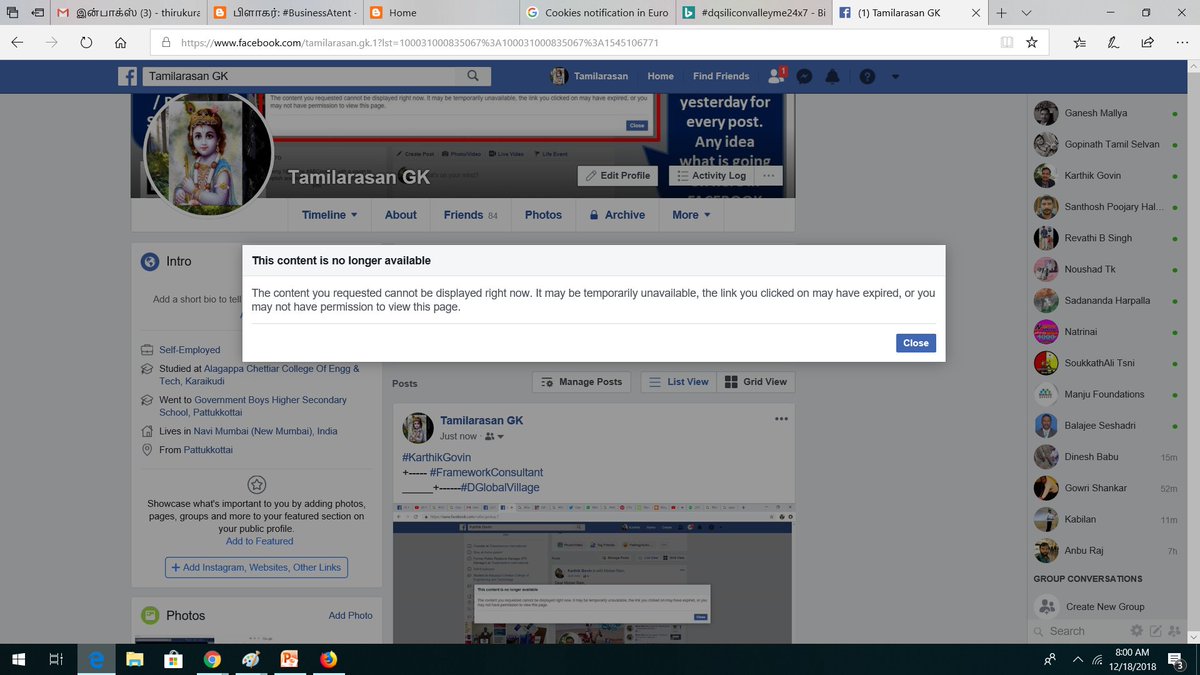
Task: Click Add to Featured link
Action: [x=260, y=541]
